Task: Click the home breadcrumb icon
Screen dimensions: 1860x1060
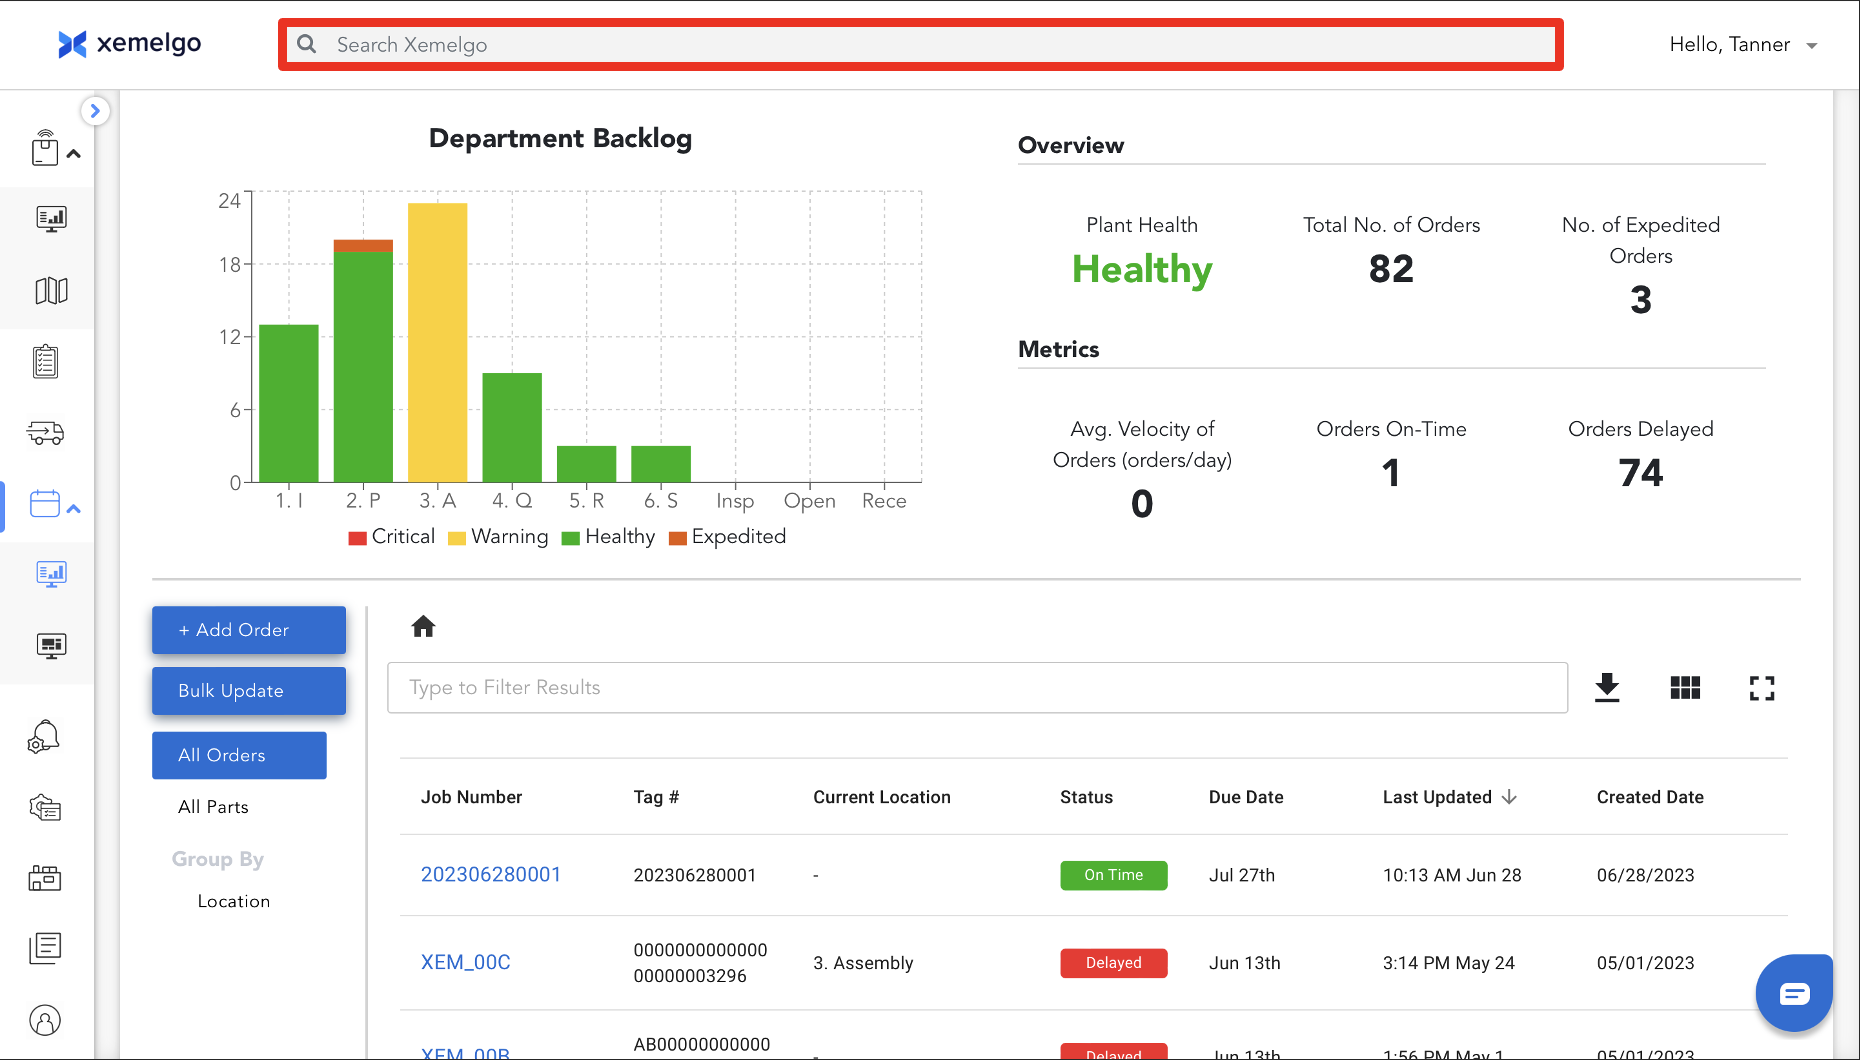Action: click(x=423, y=627)
